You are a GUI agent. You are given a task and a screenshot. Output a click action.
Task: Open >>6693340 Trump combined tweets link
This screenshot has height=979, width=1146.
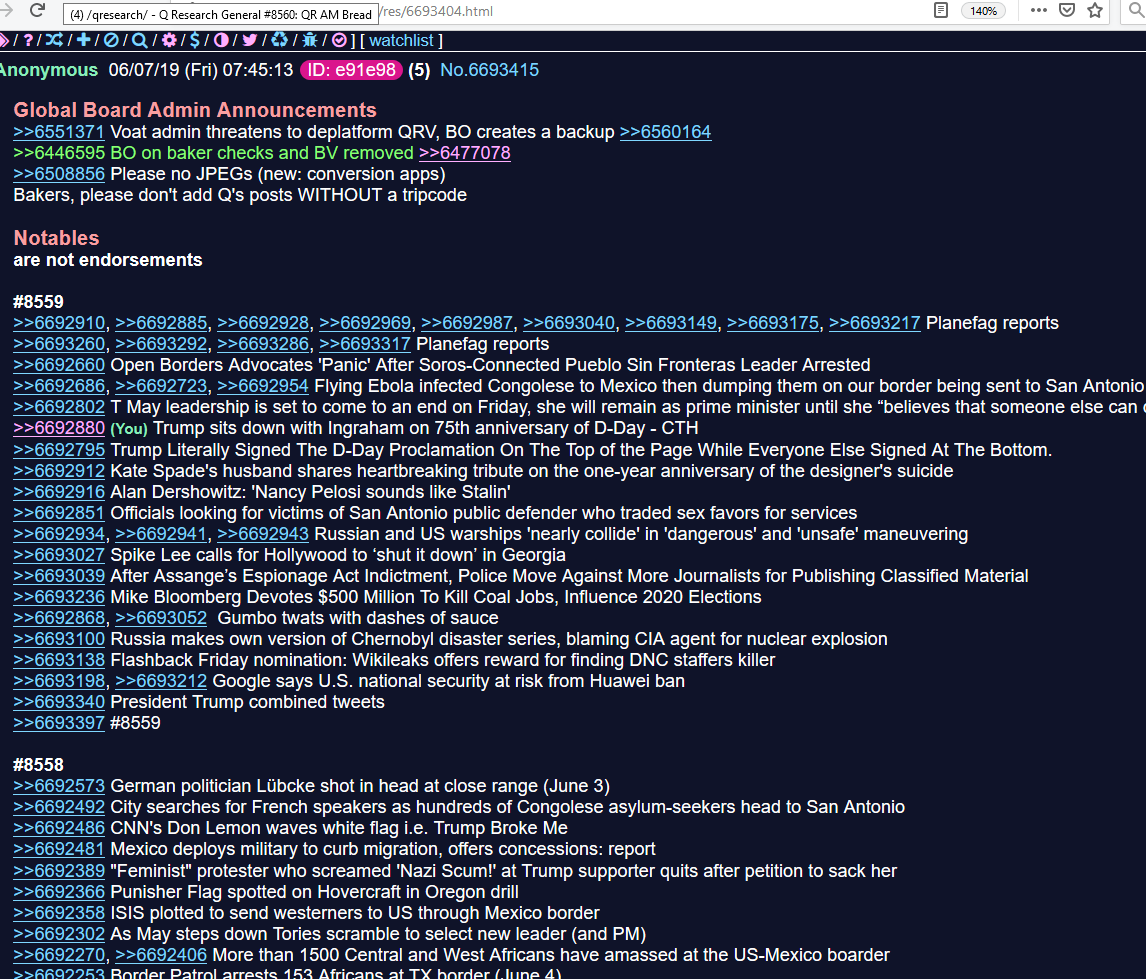pyautogui.click(x=59, y=703)
